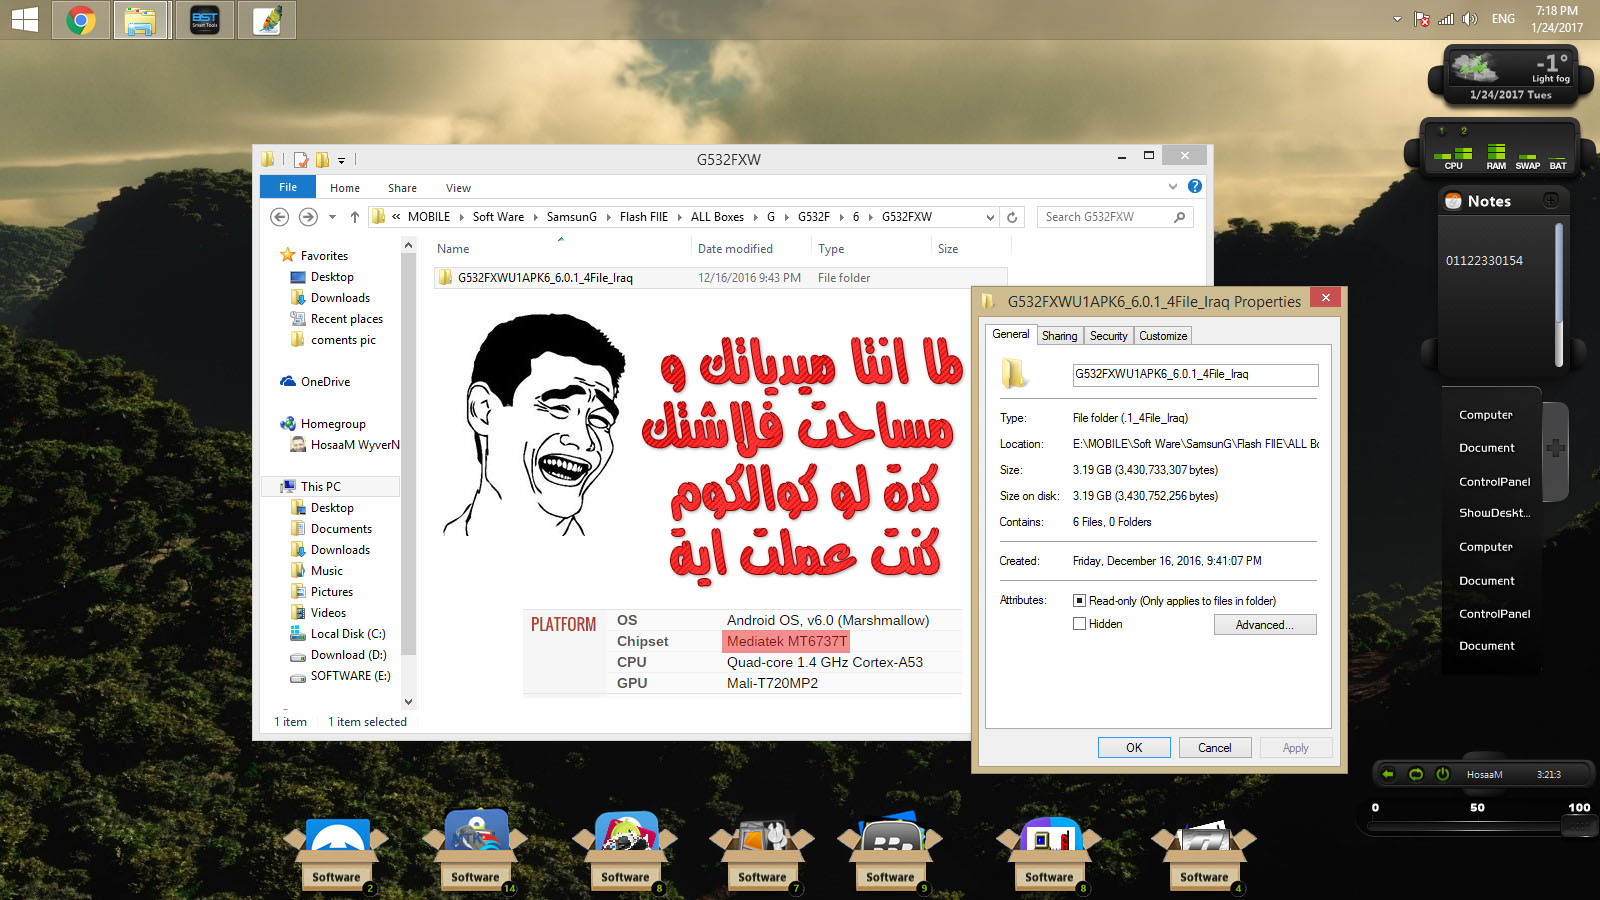Click ENG language indicator
Image resolution: width=1600 pixels, height=900 pixels.
1503,19
